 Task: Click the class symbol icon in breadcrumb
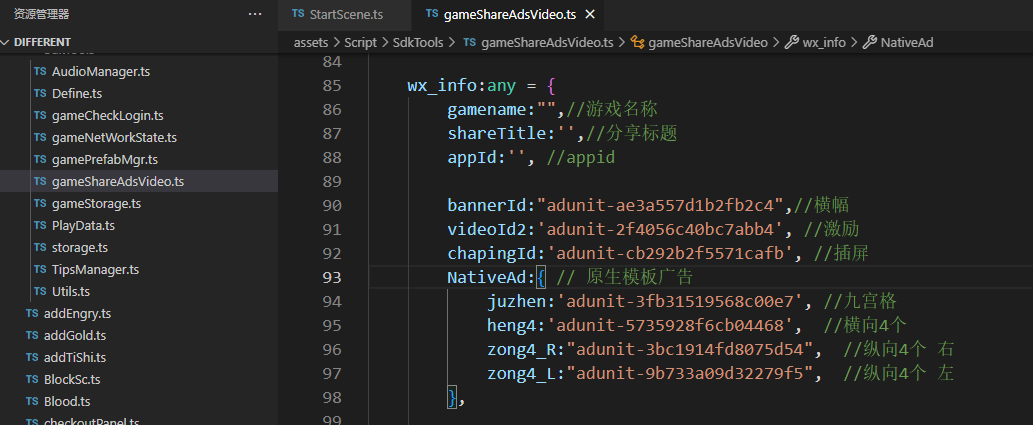[637, 42]
